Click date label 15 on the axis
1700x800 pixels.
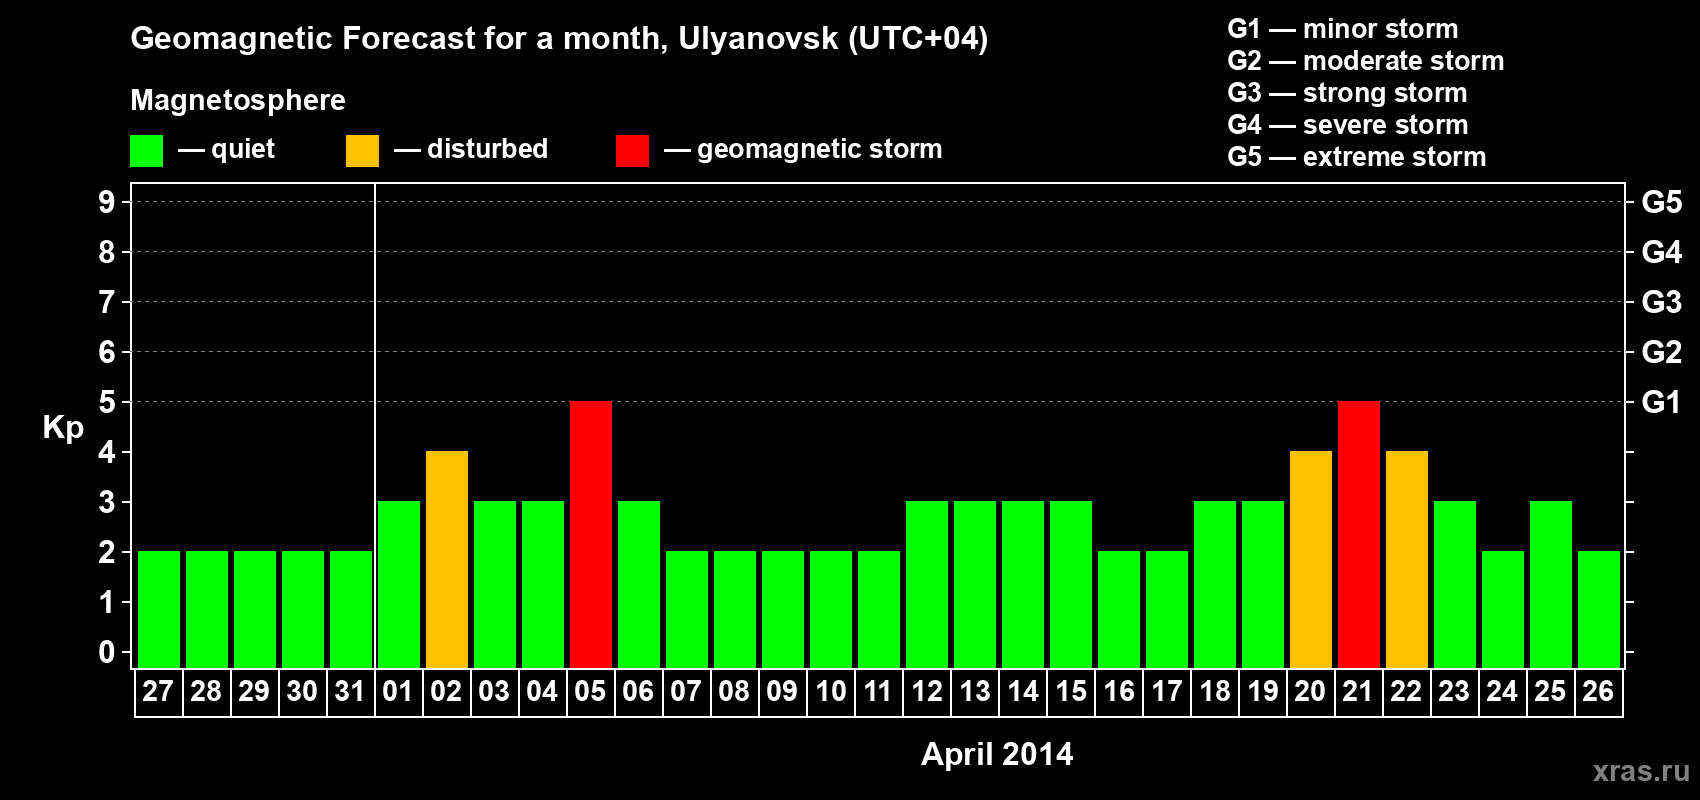coord(1070,692)
